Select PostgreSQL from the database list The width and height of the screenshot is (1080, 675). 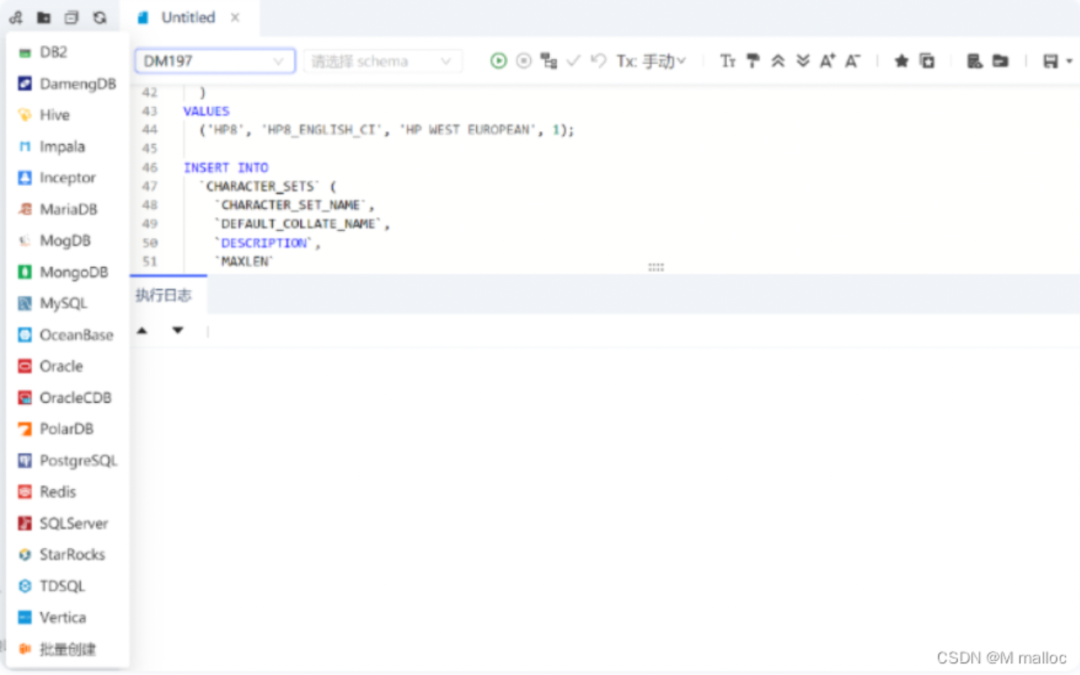click(x=68, y=460)
